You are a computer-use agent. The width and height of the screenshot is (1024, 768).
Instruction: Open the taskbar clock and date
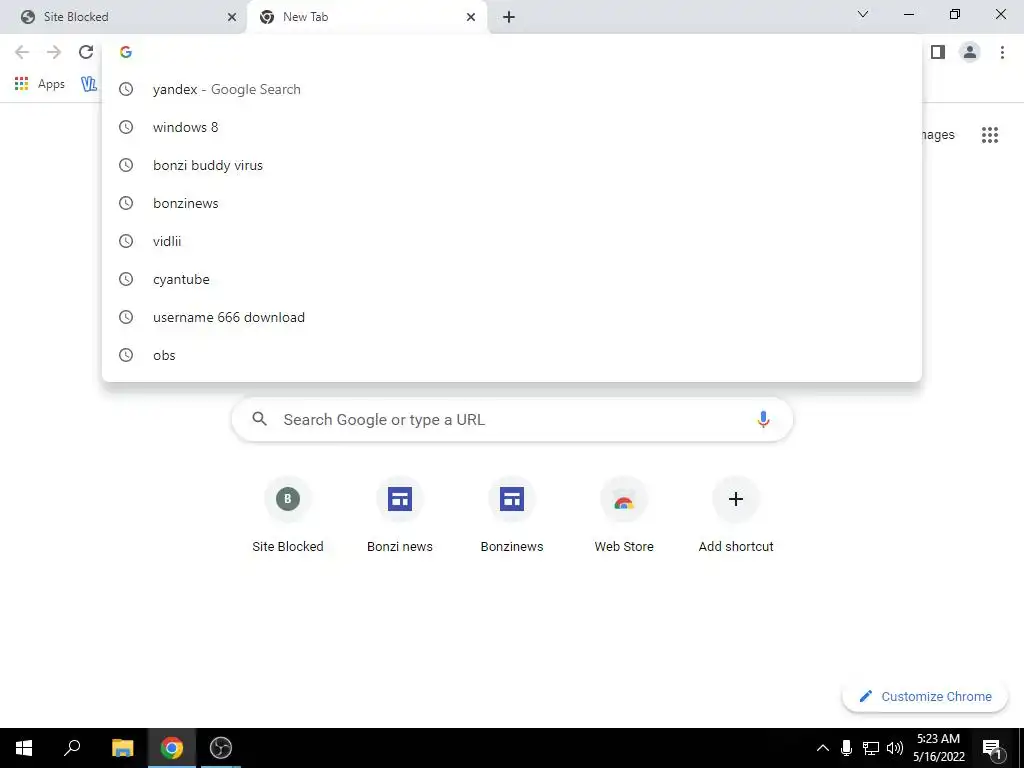pyautogui.click(x=938, y=748)
